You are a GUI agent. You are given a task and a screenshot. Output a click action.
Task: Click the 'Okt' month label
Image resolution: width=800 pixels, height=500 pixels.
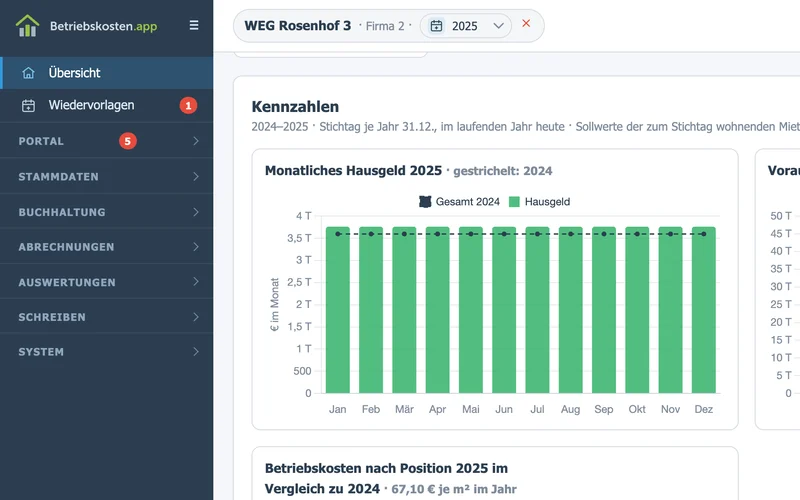637,409
